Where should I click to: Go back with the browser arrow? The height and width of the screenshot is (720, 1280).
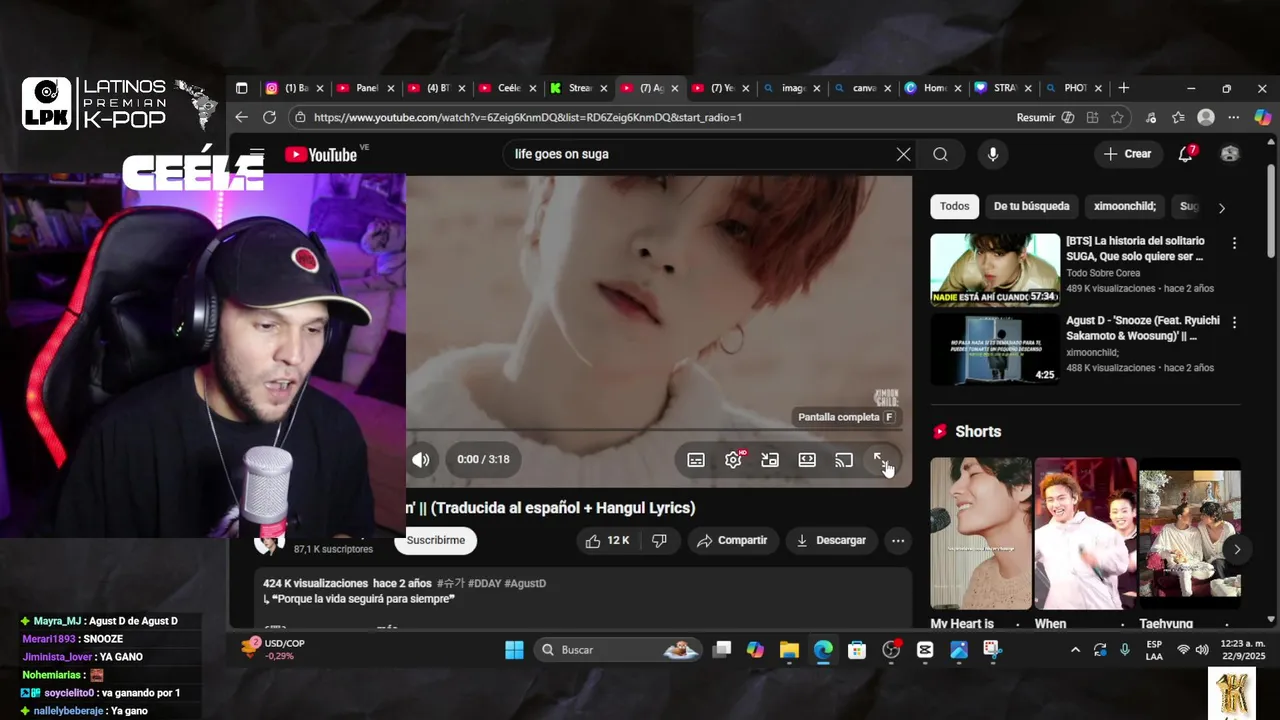pos(241,118)
